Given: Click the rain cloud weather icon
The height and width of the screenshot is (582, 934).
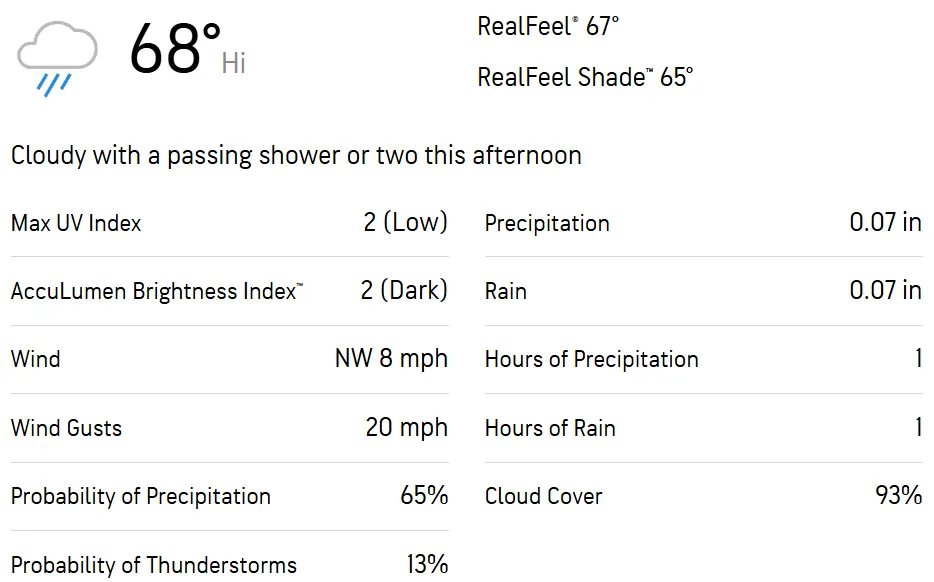Looking at the screenshot, I should click(x=57, y=58).
